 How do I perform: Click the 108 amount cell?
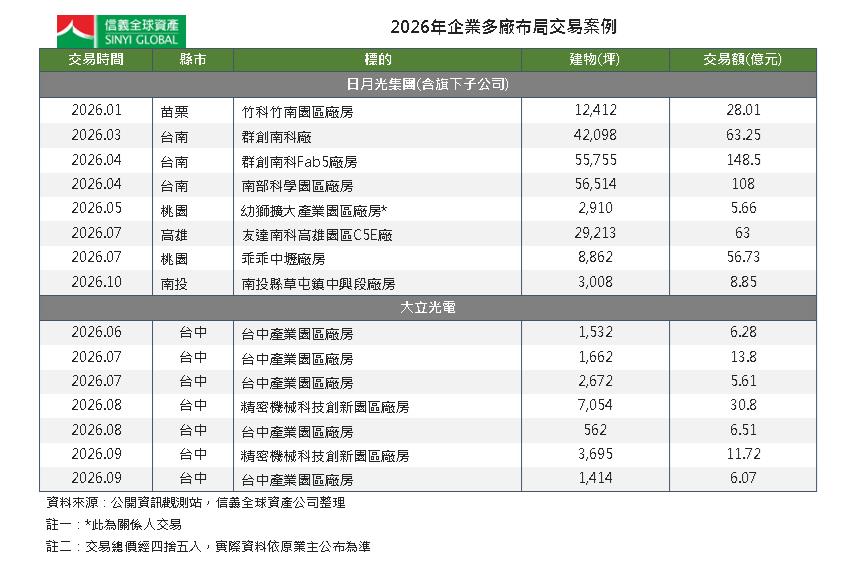click(x=743, y=184)
